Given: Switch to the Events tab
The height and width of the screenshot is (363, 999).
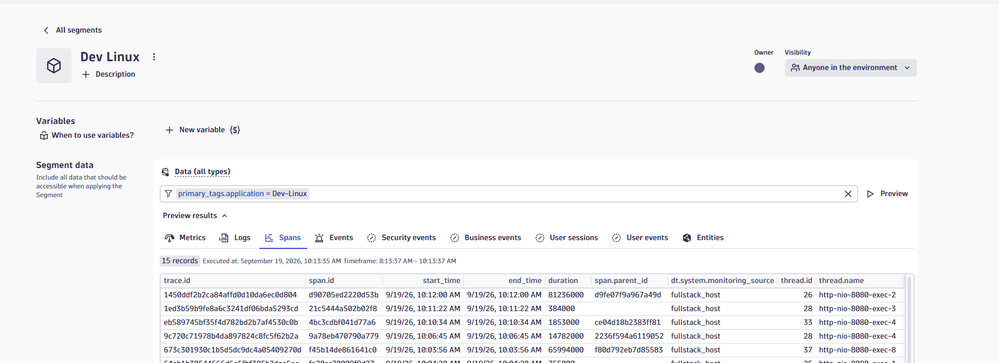Looking at the screenshot, I should click(x=334, y=238).
